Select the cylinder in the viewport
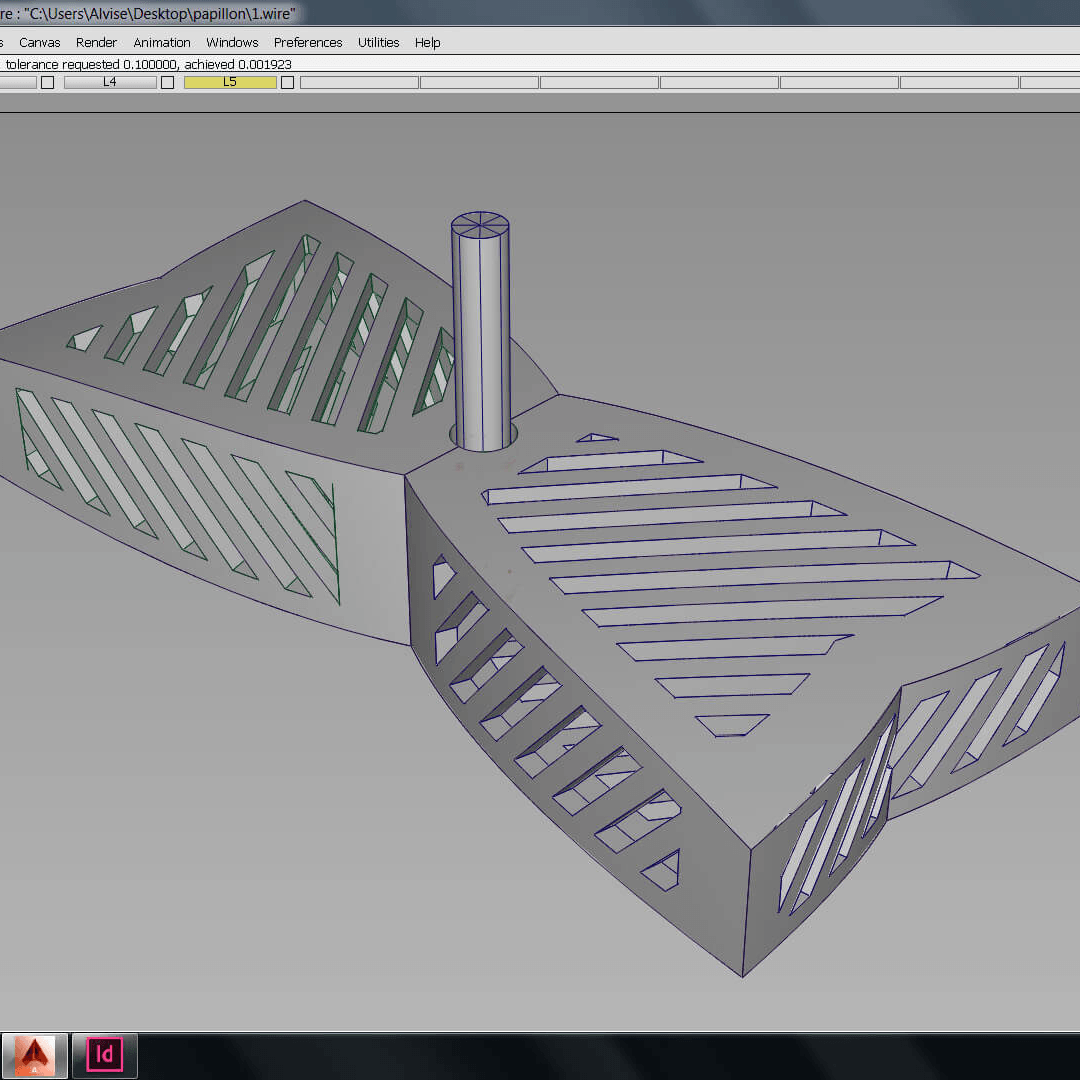This screenshot has width=1080, height=1080. 480,330
